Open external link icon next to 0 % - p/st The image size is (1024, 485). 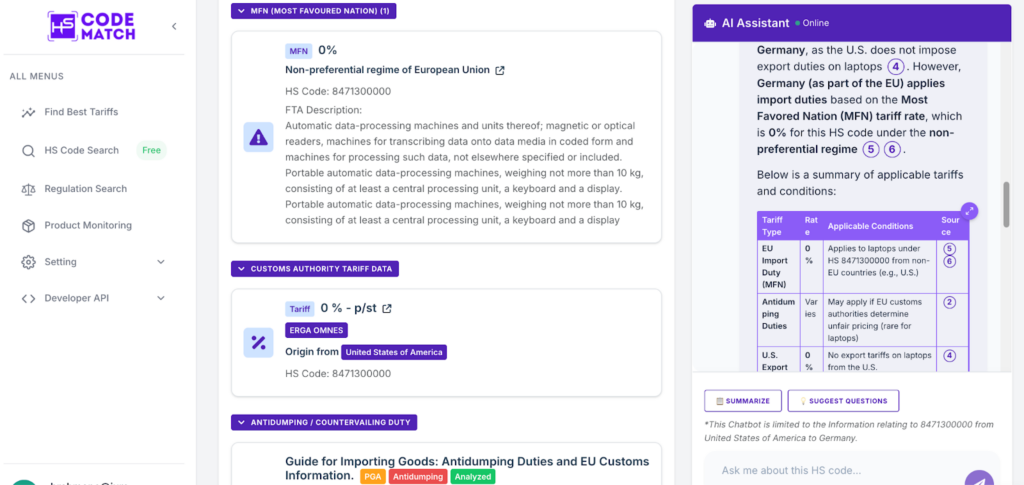tap(387, 308)
